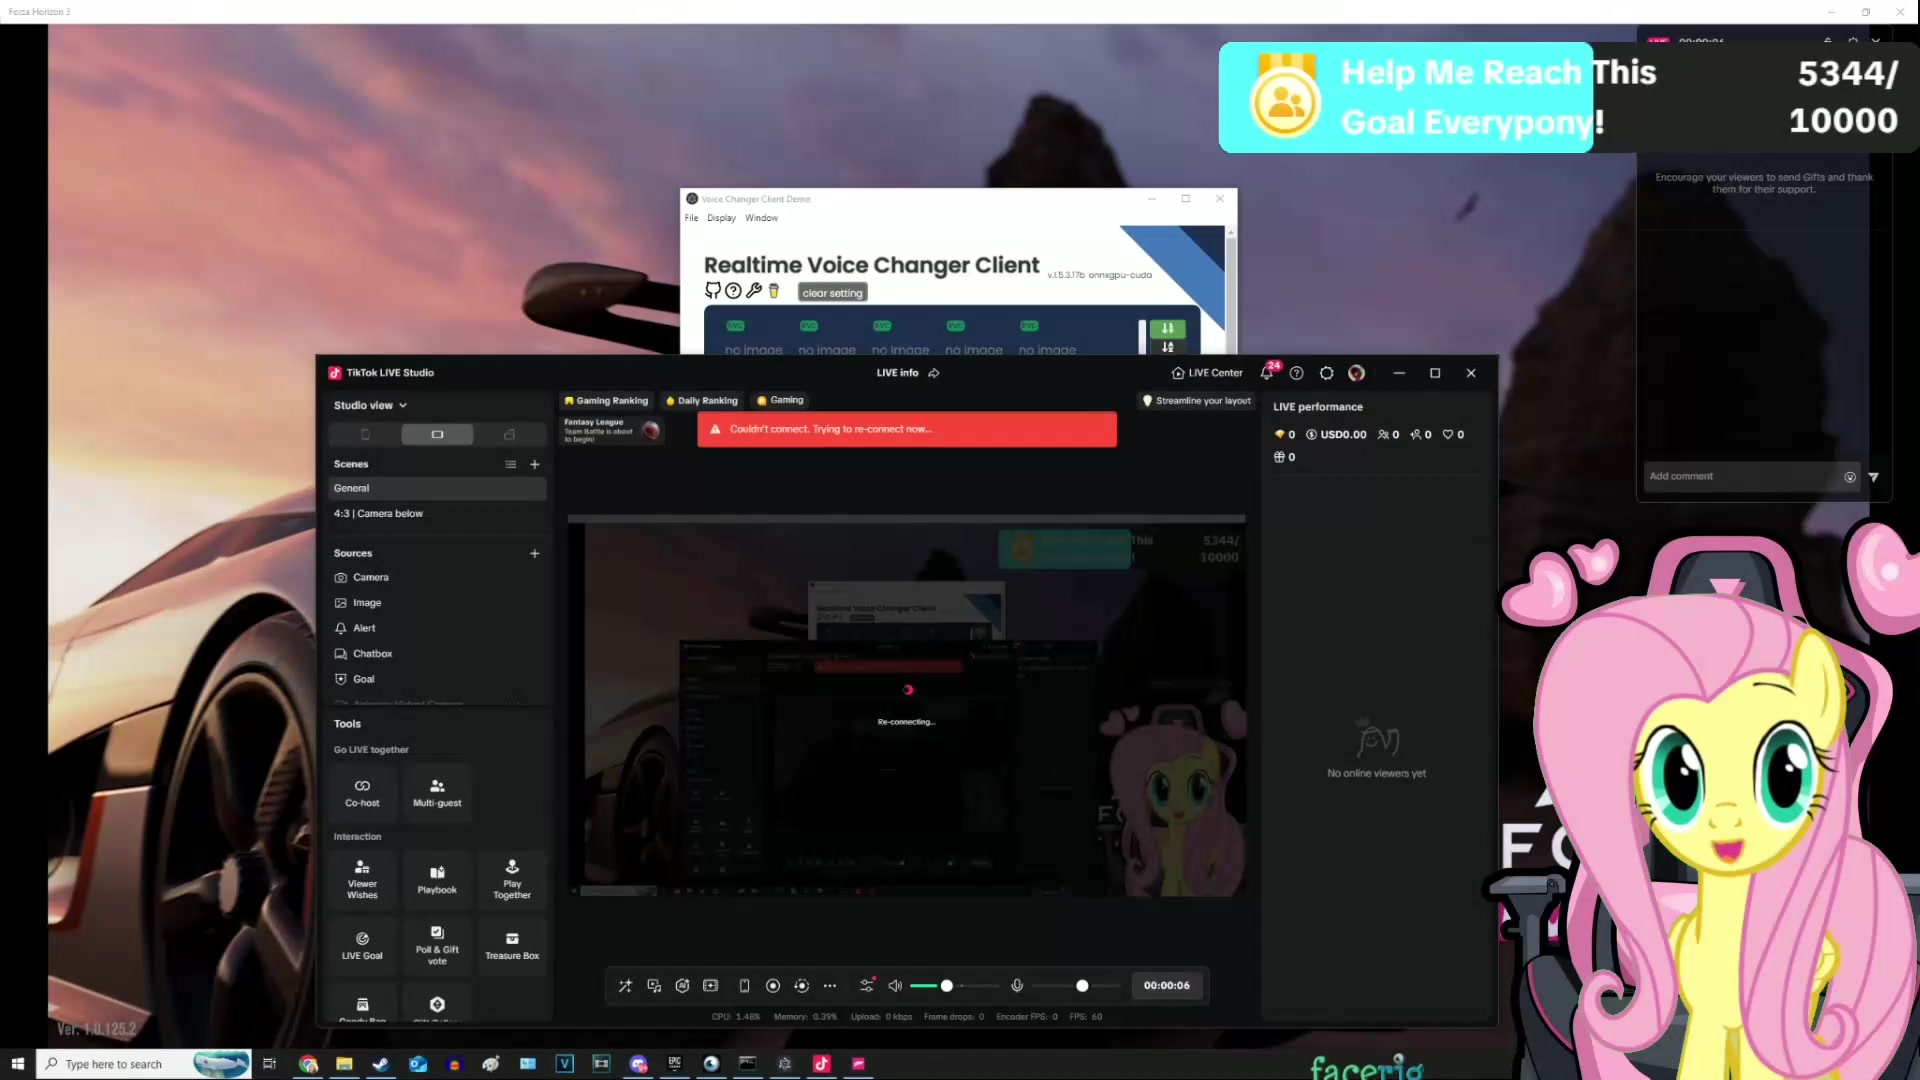1920x1080 pixels.
Task: Click the replay capture icon
Action: tap(801, 986)
